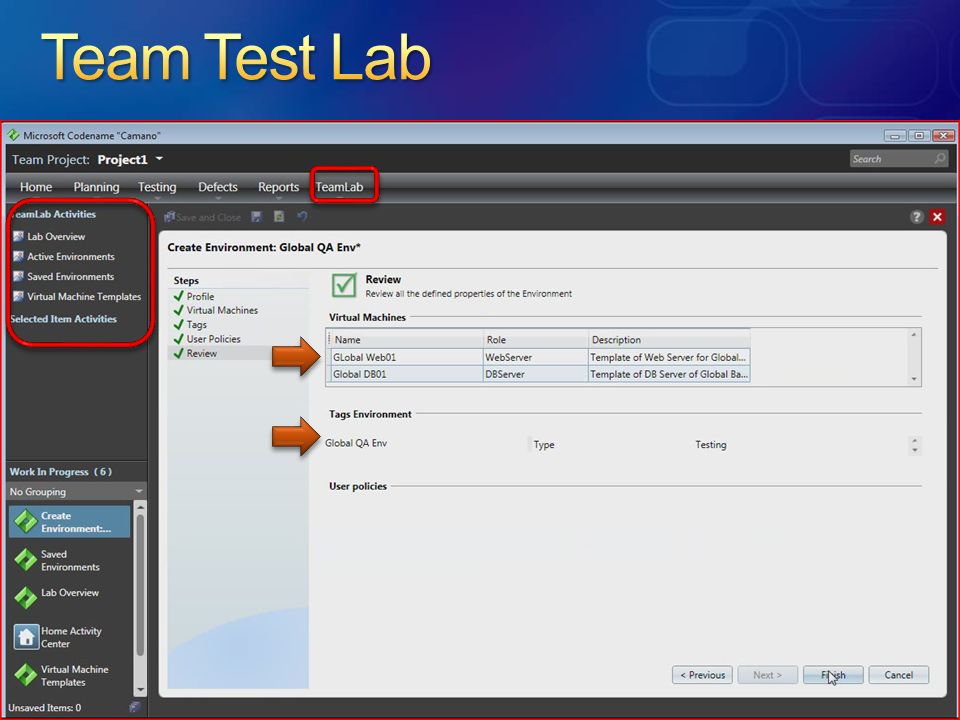Click the Camano app icon in title bar
Image resolution: width=960 pixels, height=720 pixels.
[x=13, y=135]
